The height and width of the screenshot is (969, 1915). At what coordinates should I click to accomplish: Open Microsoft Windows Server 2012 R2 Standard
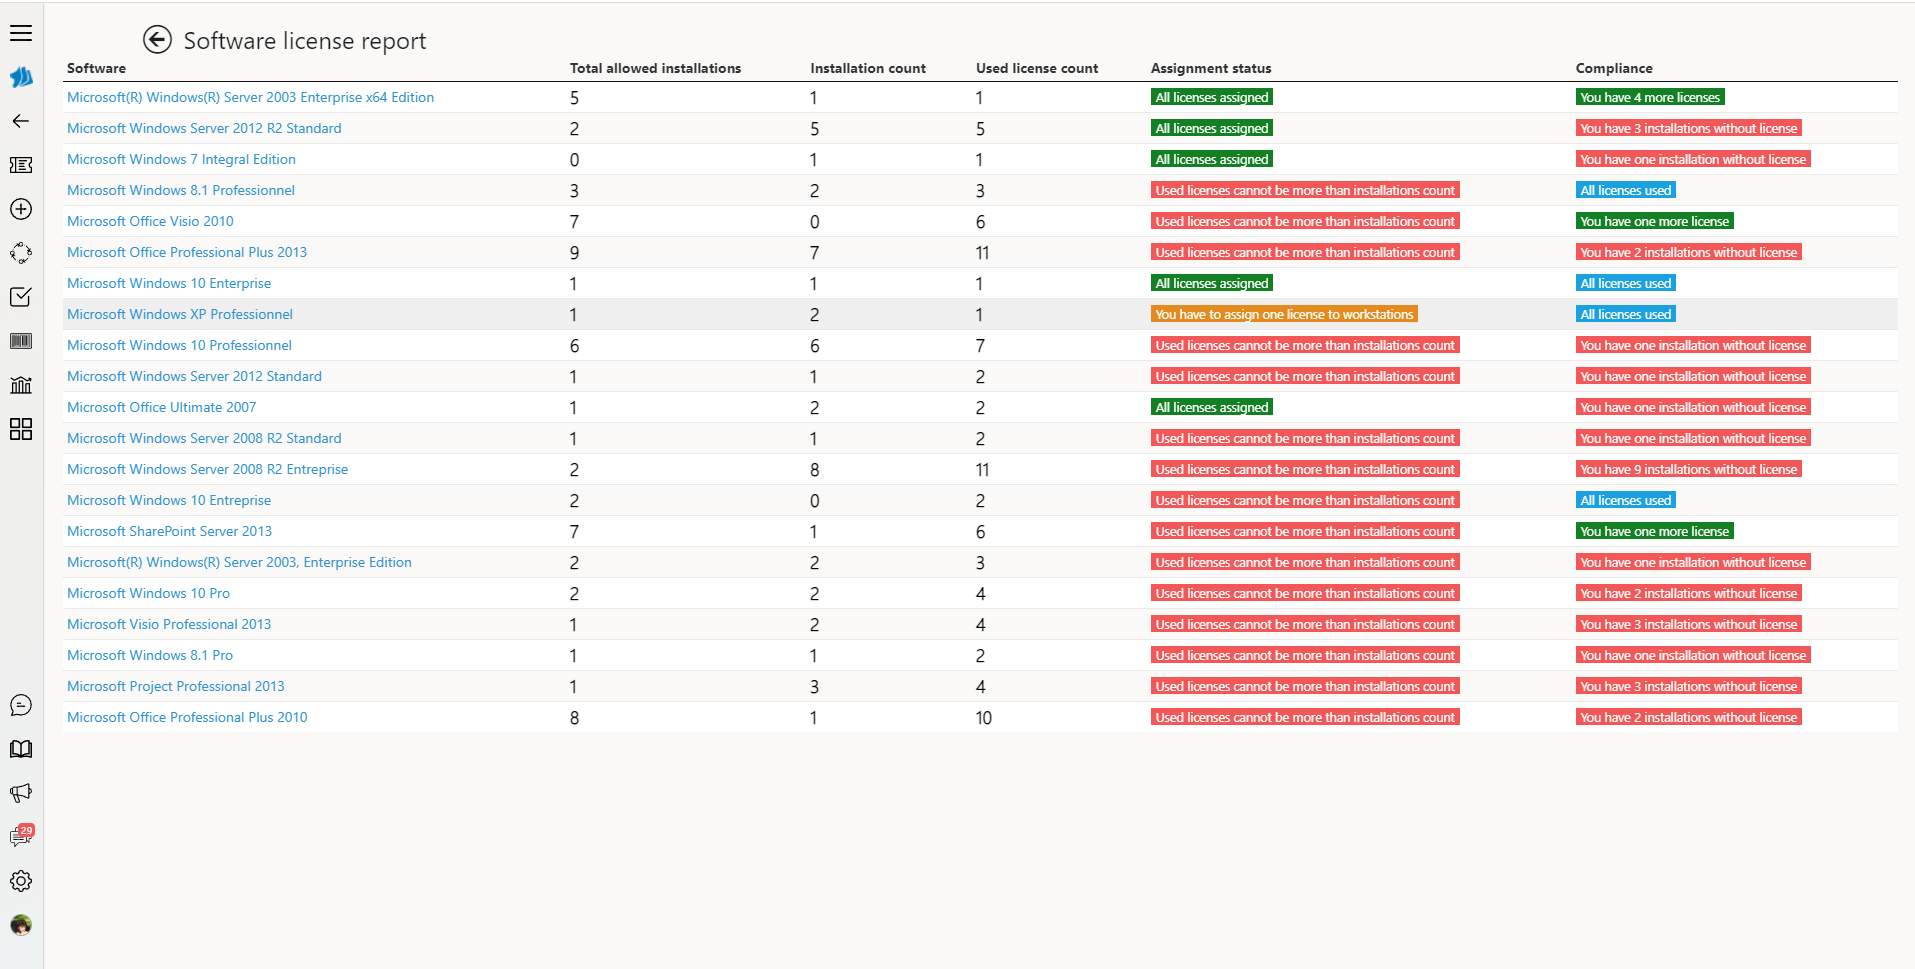[204, 128]
